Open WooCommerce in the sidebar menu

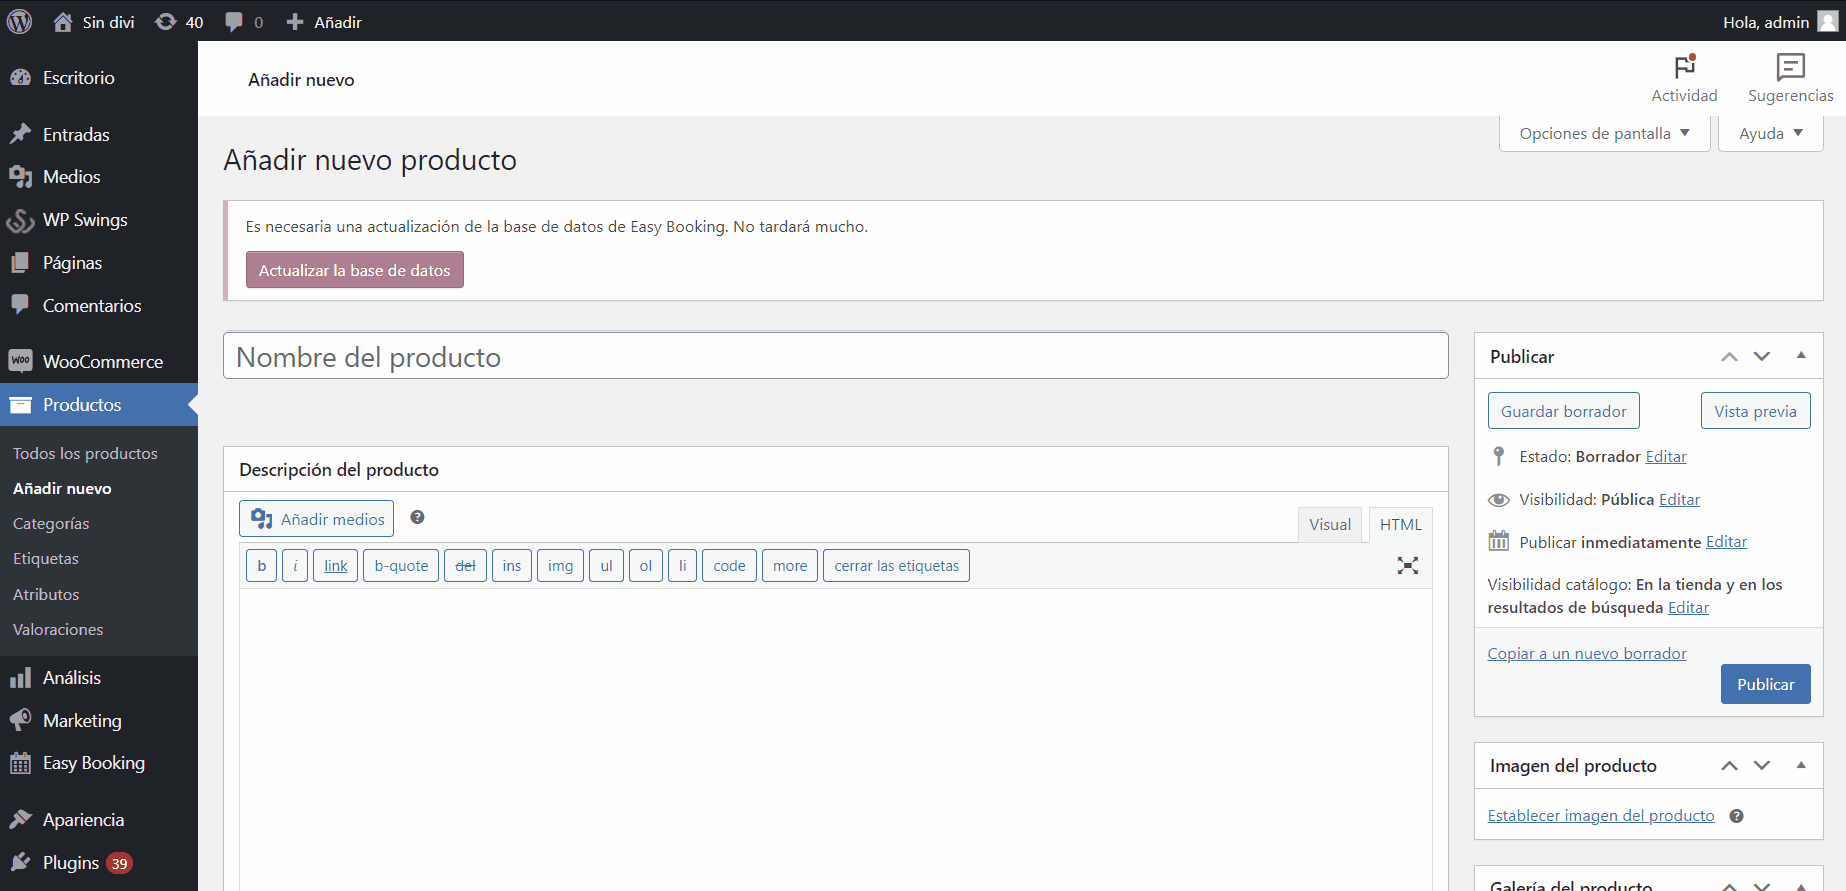pos(102,362)
